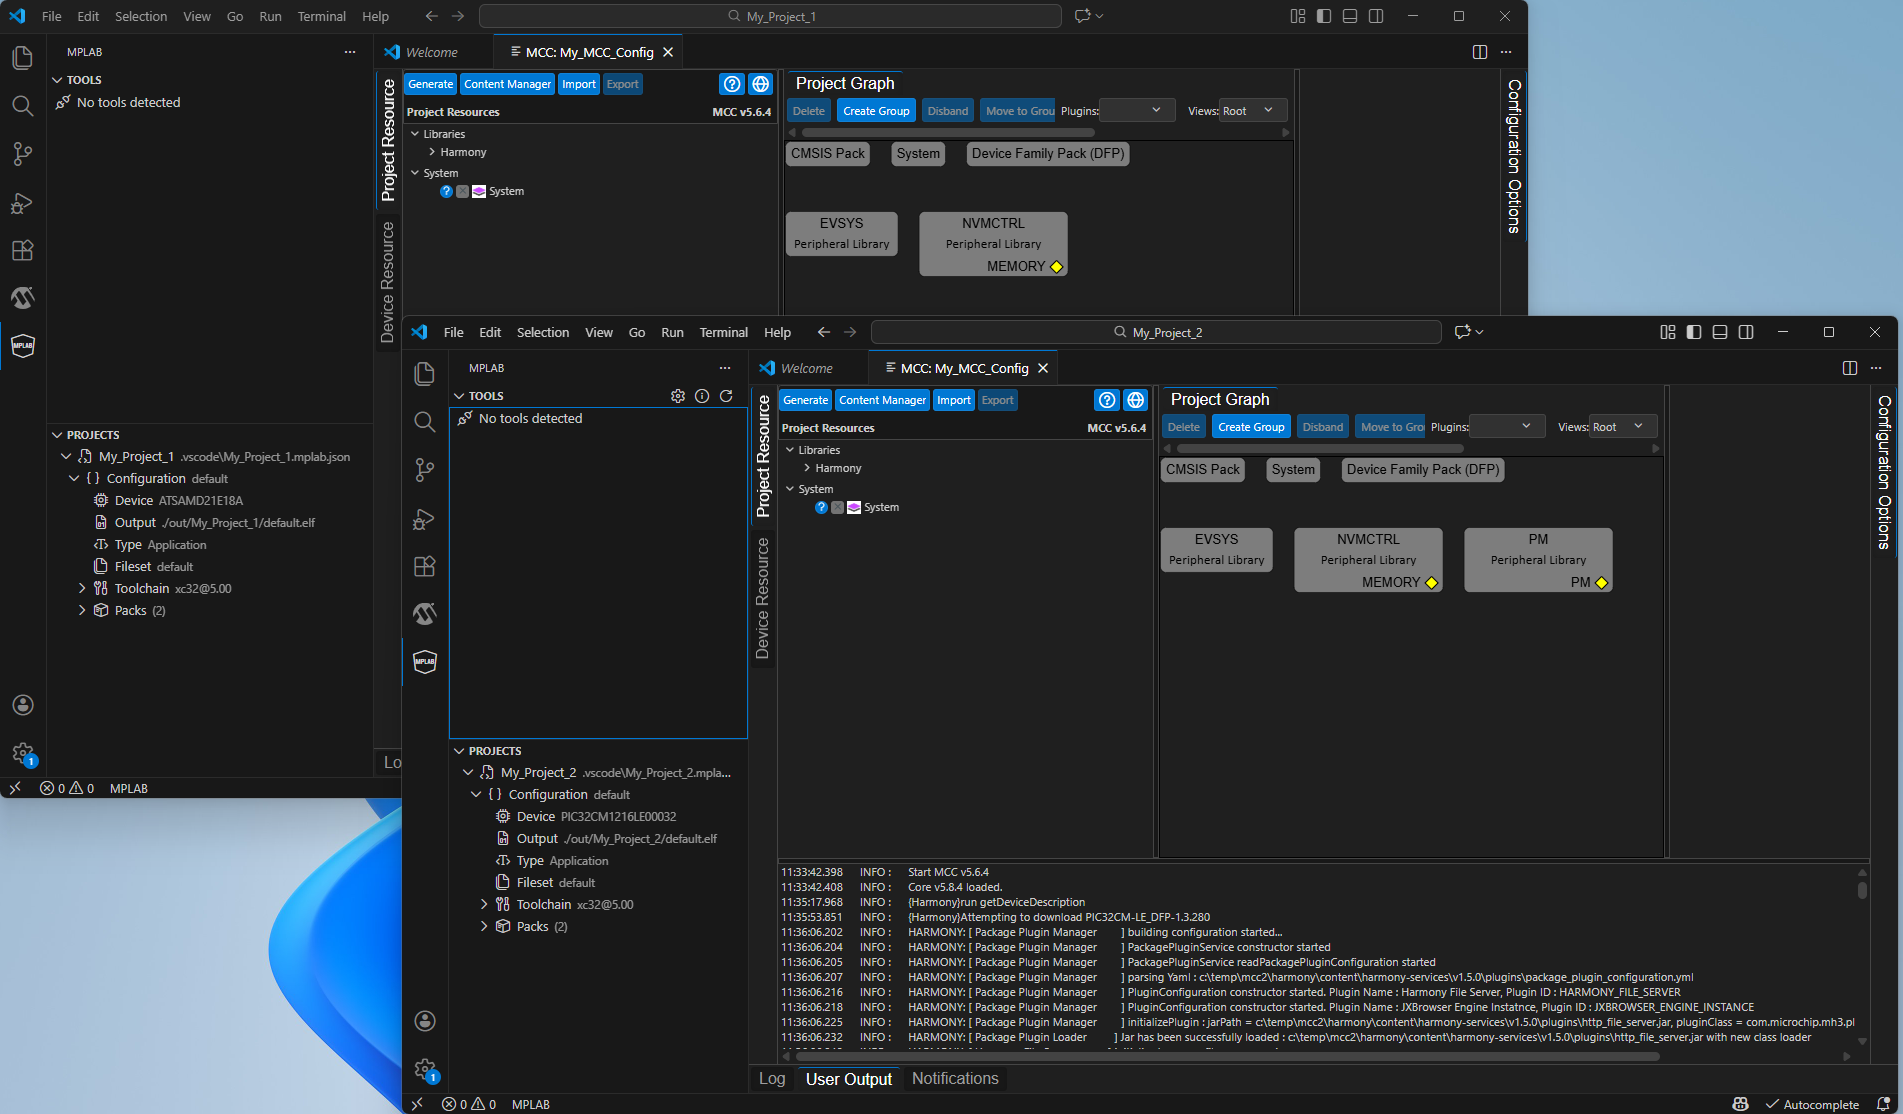Open Views Root dropdown in My_Project_1 window
Viewport: 1903px width, 1114px height.
(1253, 111)
